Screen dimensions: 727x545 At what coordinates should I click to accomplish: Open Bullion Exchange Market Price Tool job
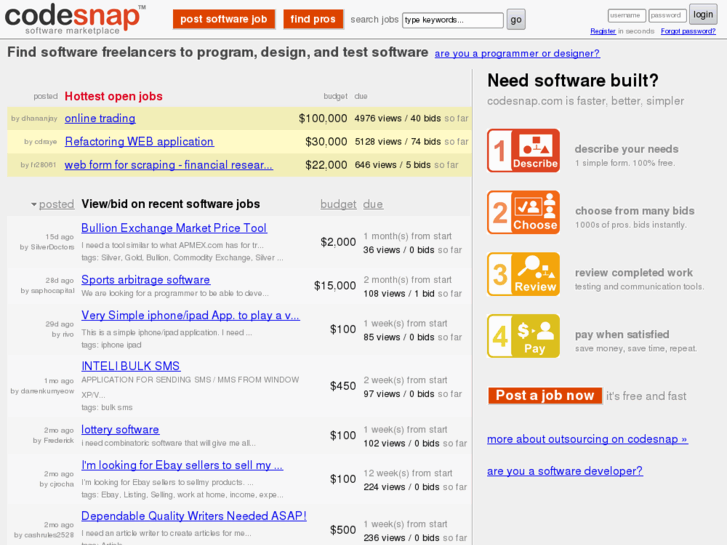tap(174, 228)
